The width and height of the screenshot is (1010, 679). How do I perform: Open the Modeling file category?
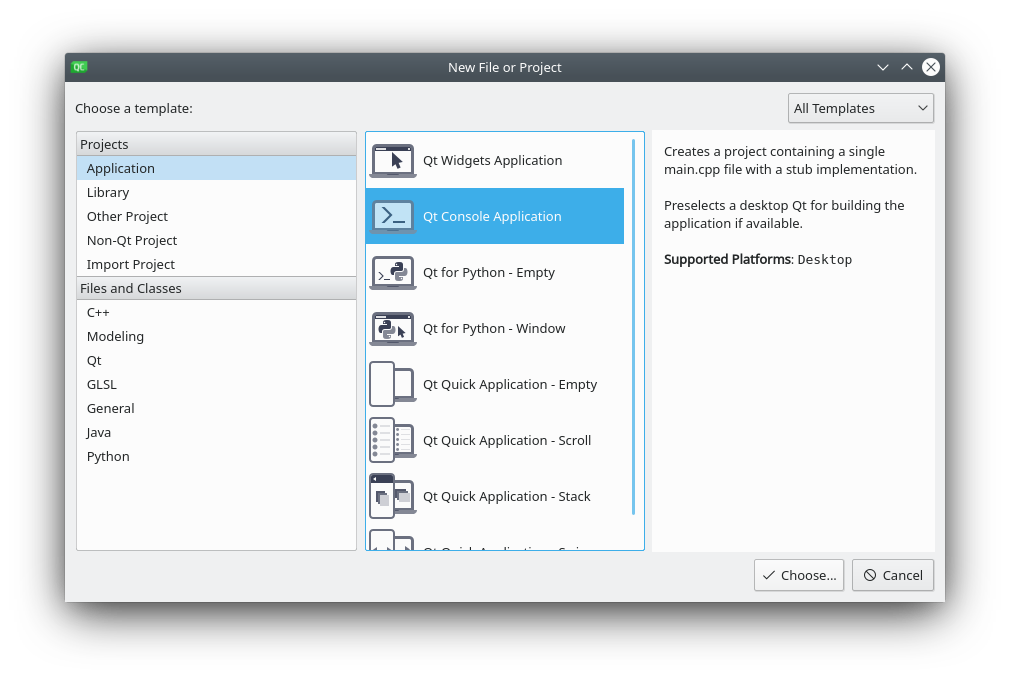click(x=115, y=336)
